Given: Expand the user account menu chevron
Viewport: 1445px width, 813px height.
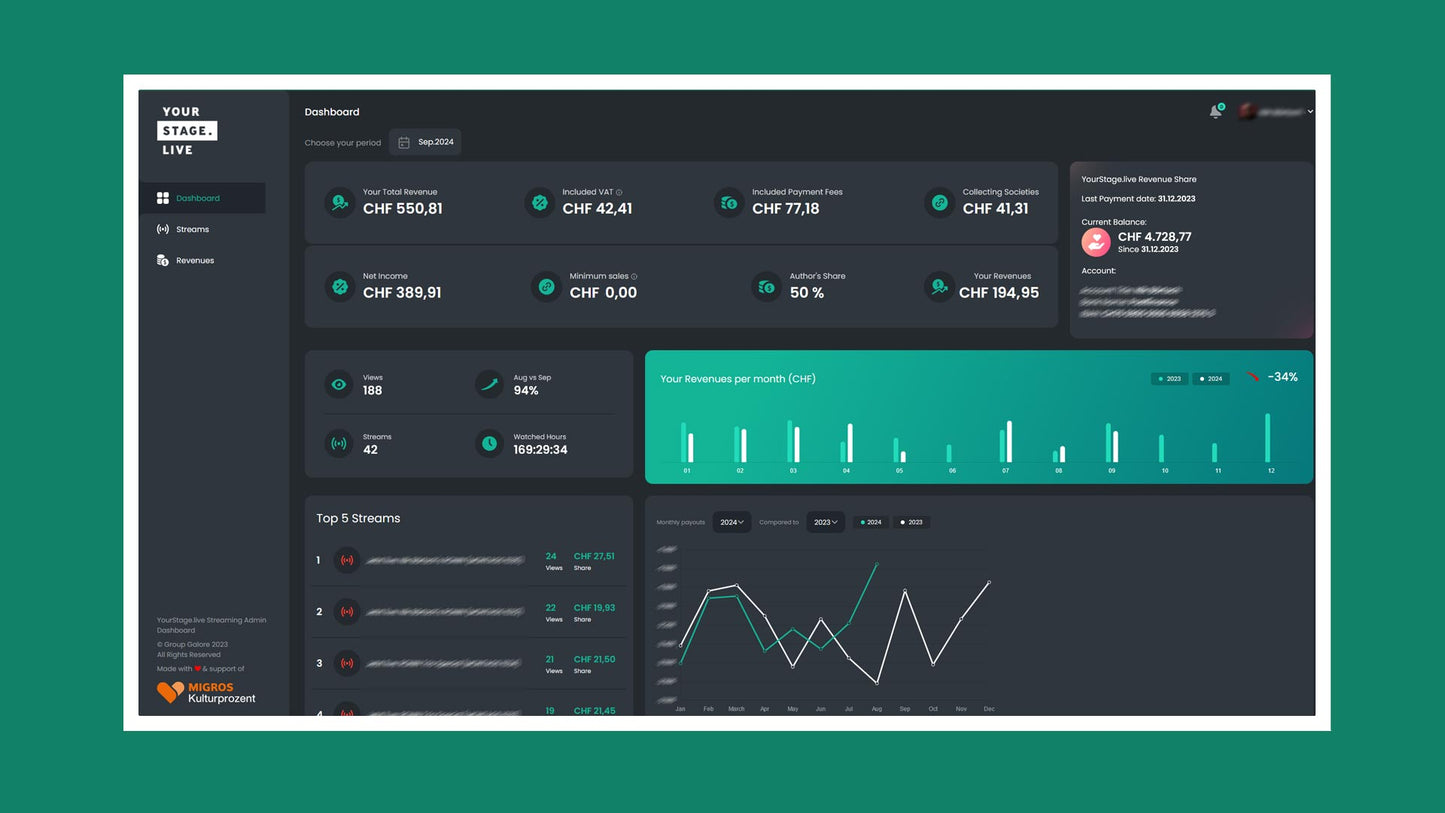Looking at the screenshot, I should coord(1310,112).
